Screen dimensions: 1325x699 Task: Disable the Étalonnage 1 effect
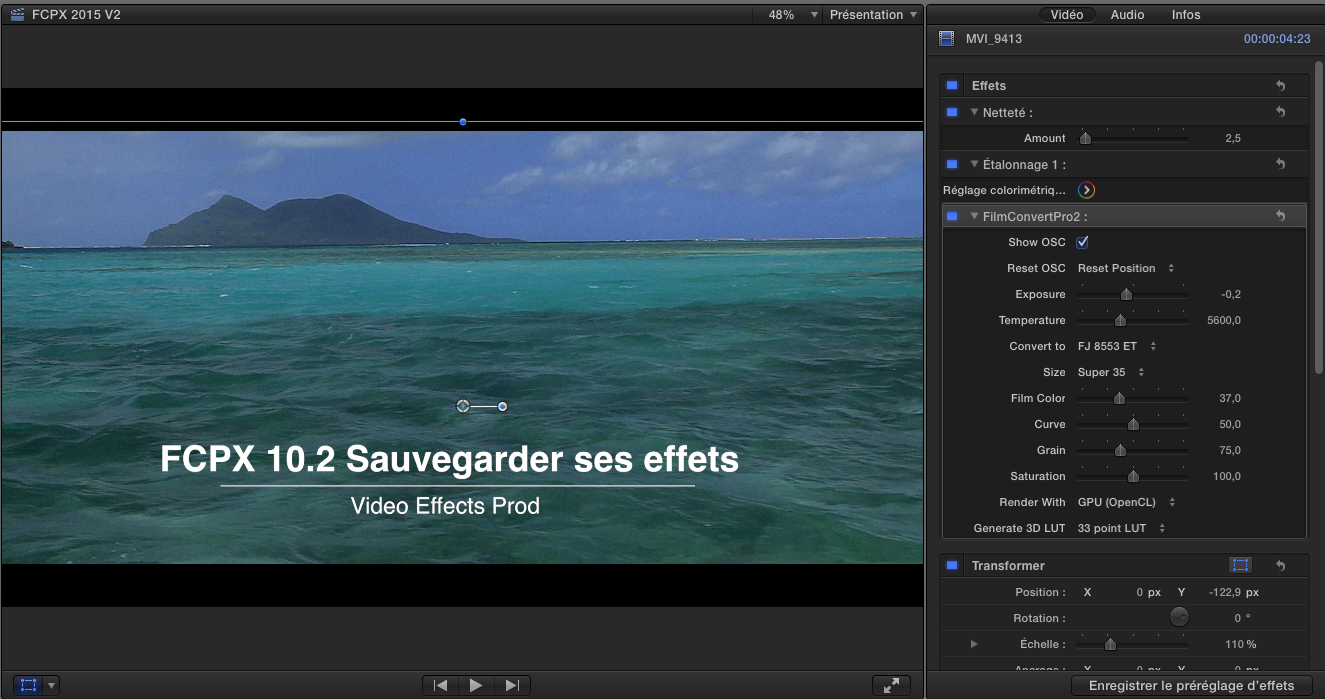point(952,164)
